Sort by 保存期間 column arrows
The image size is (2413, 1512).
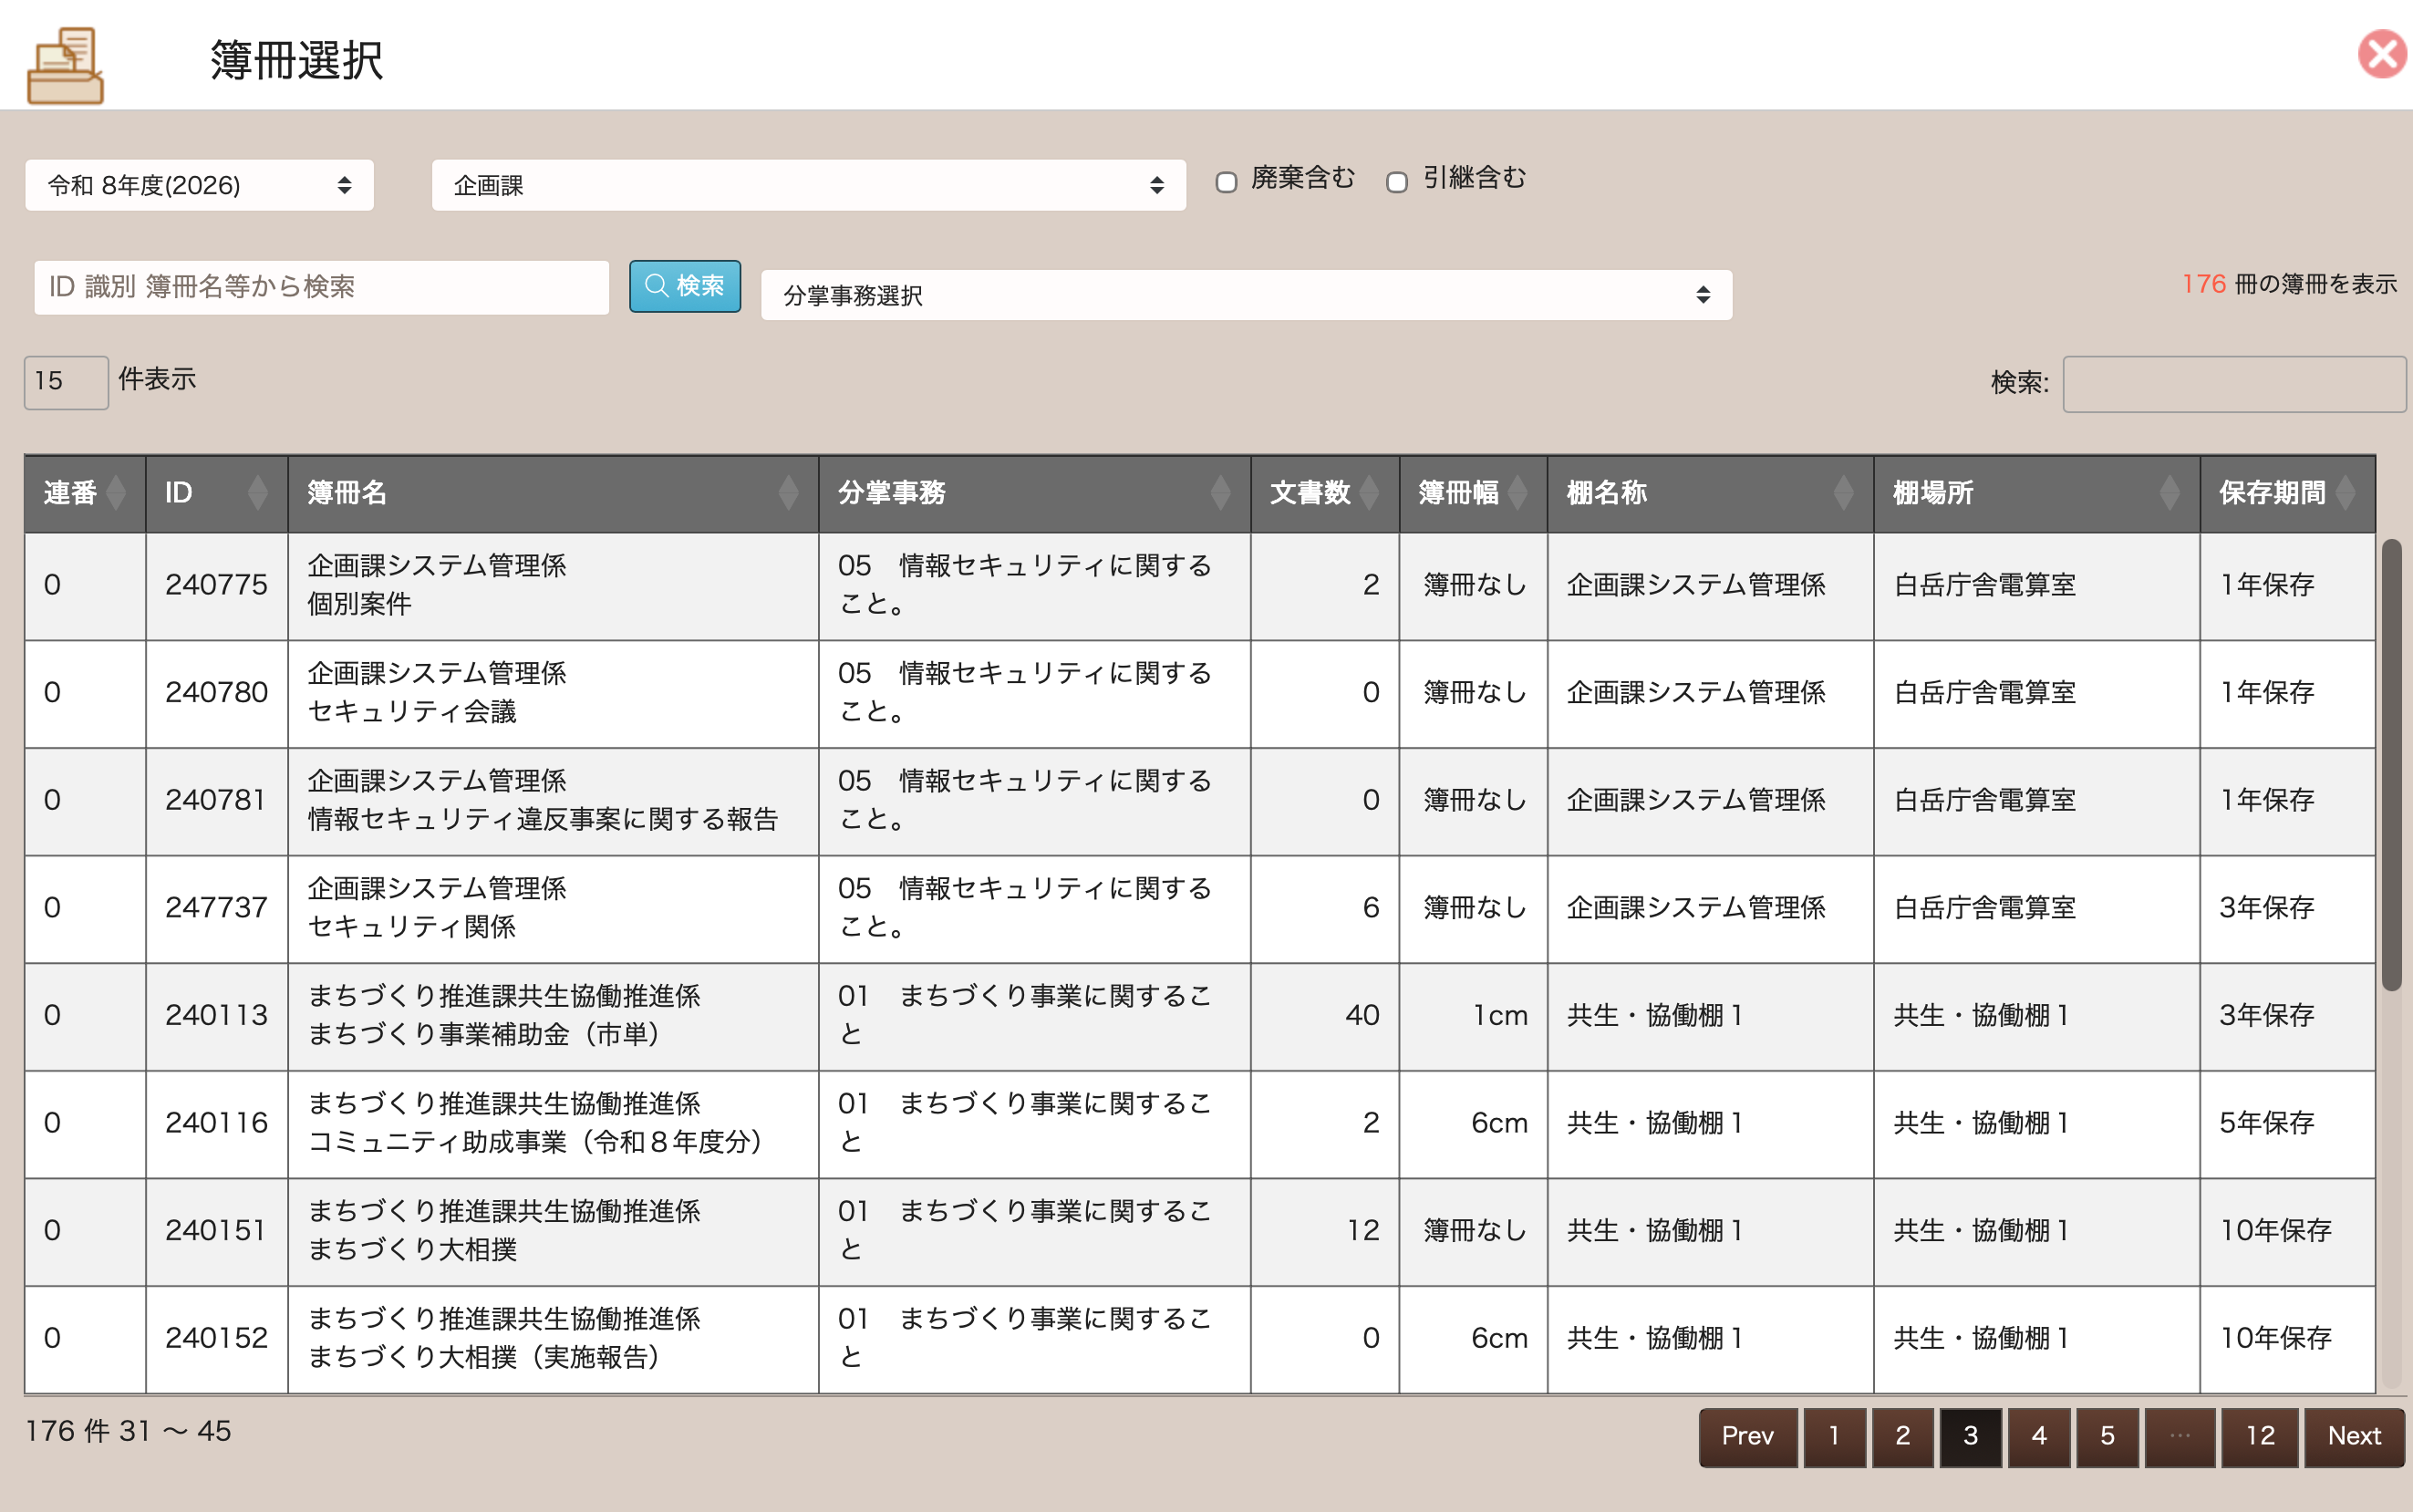point(2346,493)
